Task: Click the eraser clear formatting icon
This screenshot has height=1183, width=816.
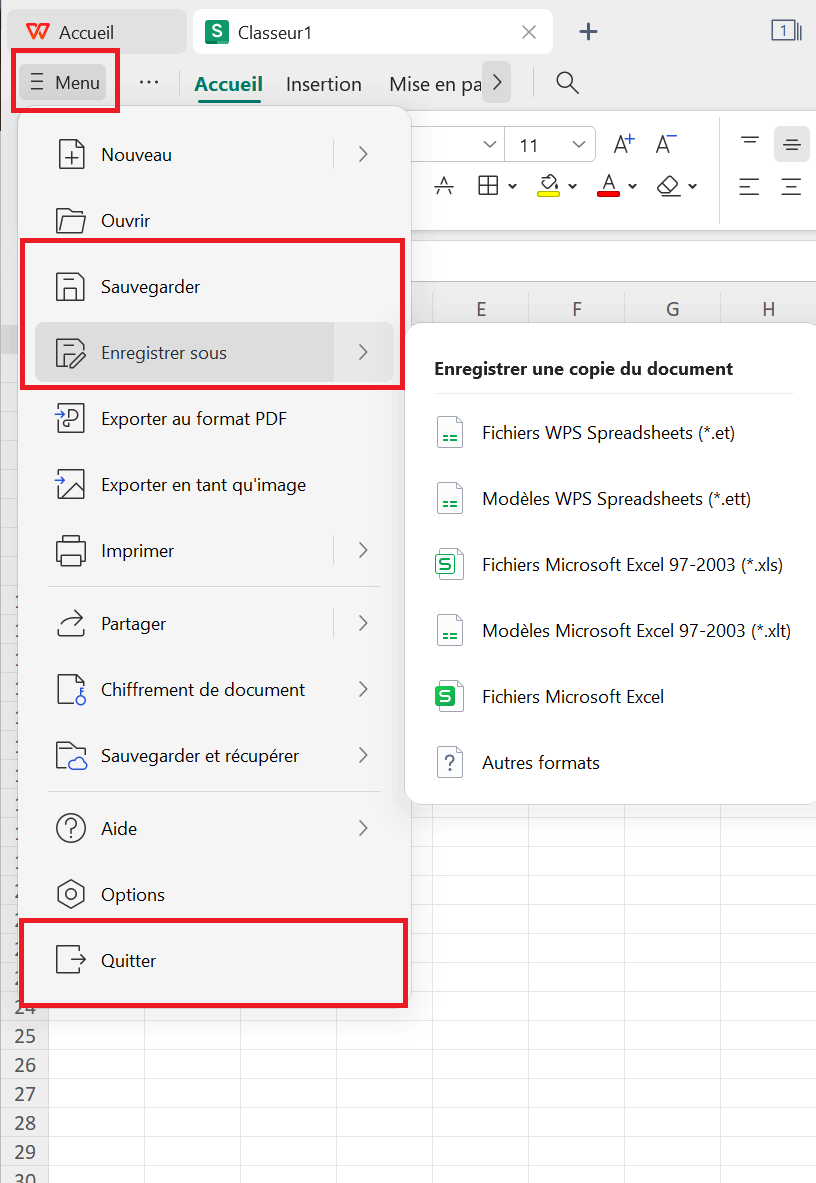Action: (x=669, y=185)
